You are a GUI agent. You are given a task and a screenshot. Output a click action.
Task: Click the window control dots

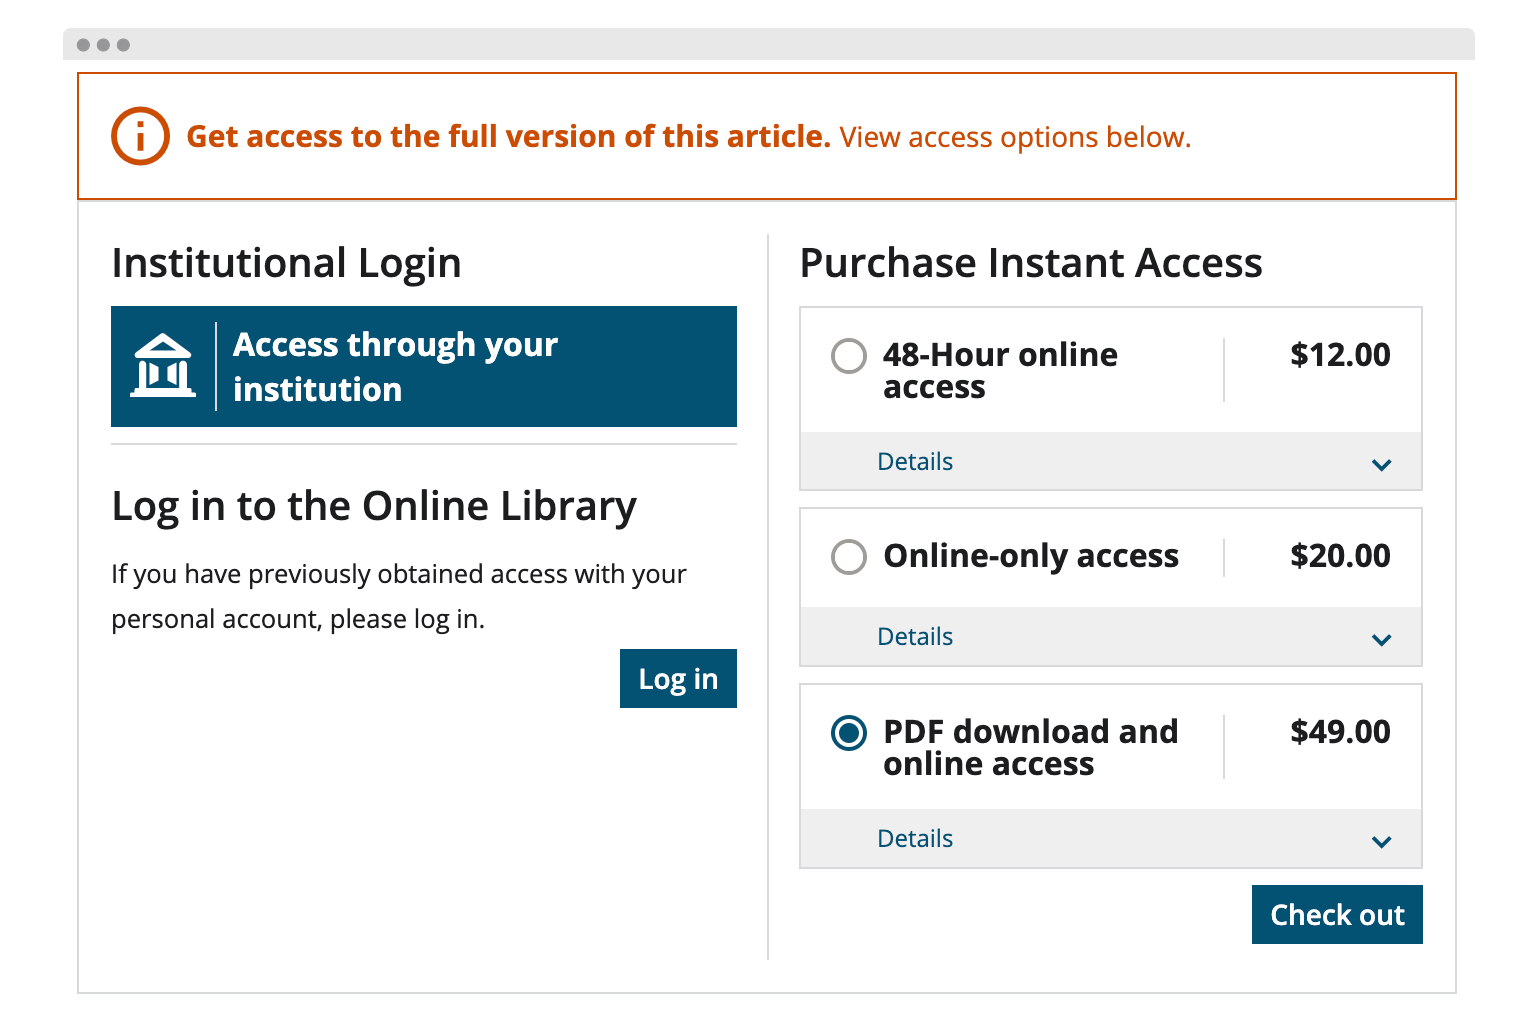(x=103, y=44)
